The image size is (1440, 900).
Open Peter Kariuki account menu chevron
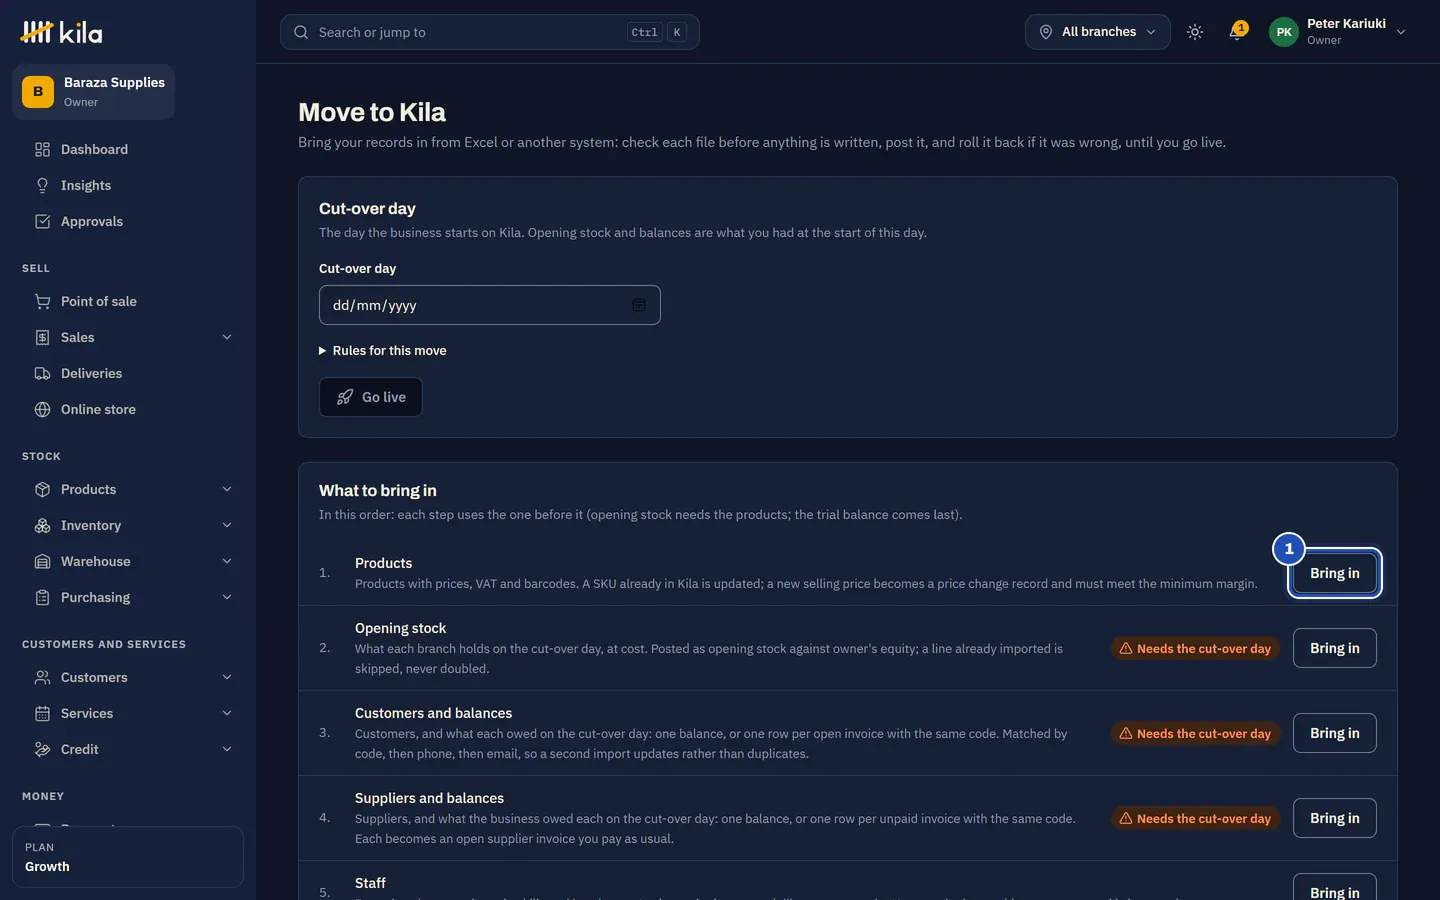pyautogui.click(x=1401, y=32)
